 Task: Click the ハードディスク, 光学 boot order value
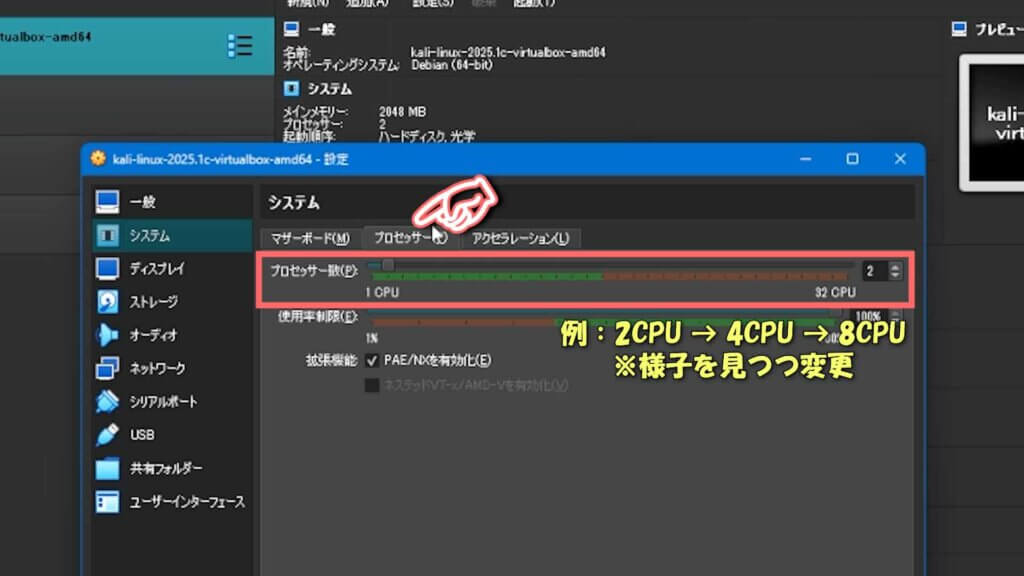(x=427, y=136)
